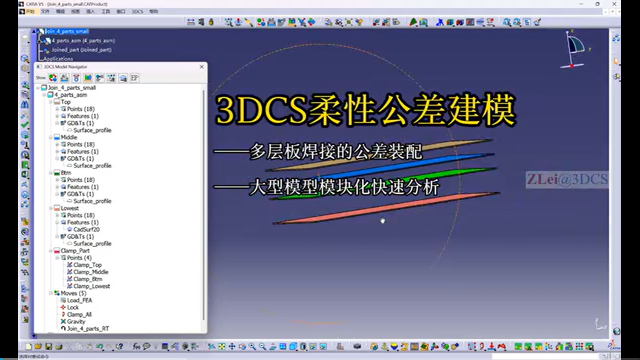640x360 pixels.
Task: Select CadSurf20 feature under Lowest
Action: [87, 229]
